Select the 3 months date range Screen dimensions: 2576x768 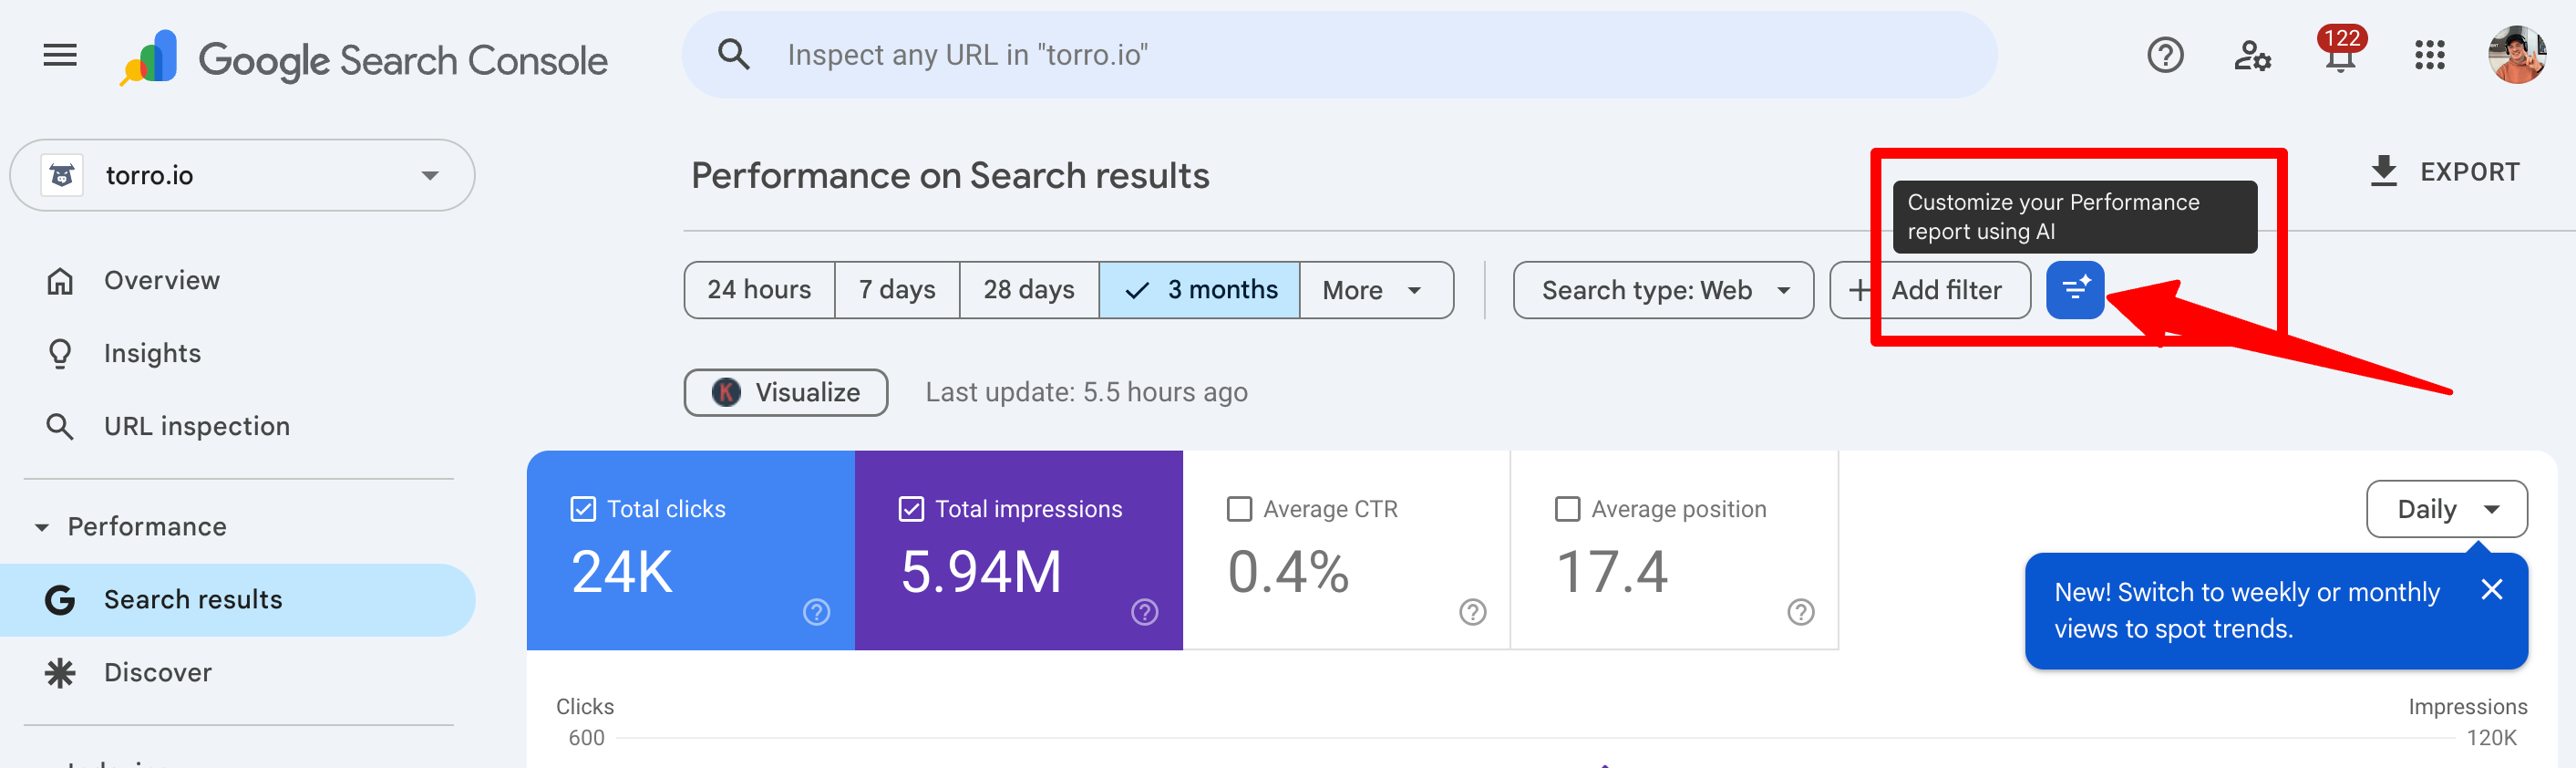tap(1200, 290)
